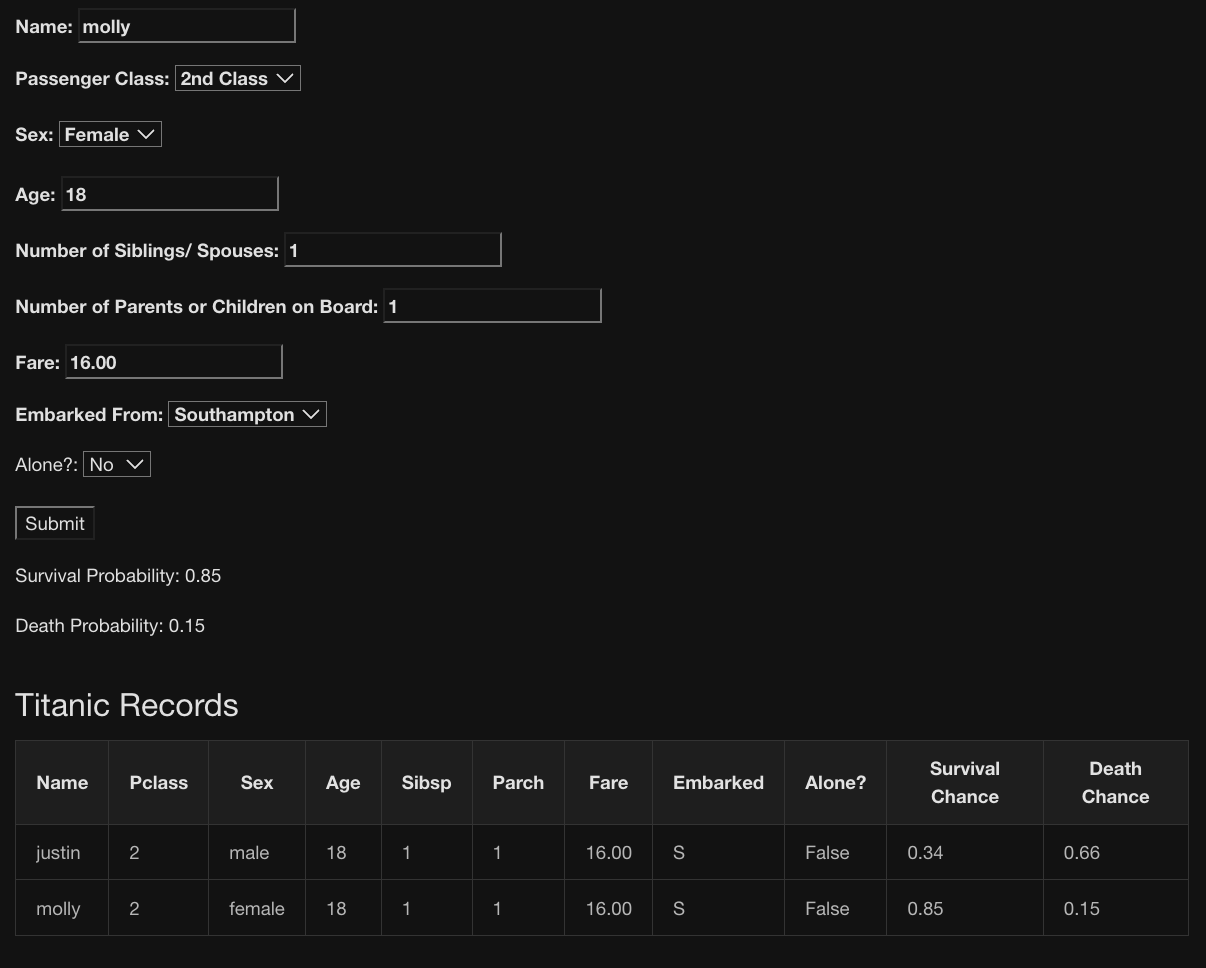Viewport: 1206px width, 968px height.
Task: Focus the Age input field
Action: pyautogui.click(x=170, y=194)
